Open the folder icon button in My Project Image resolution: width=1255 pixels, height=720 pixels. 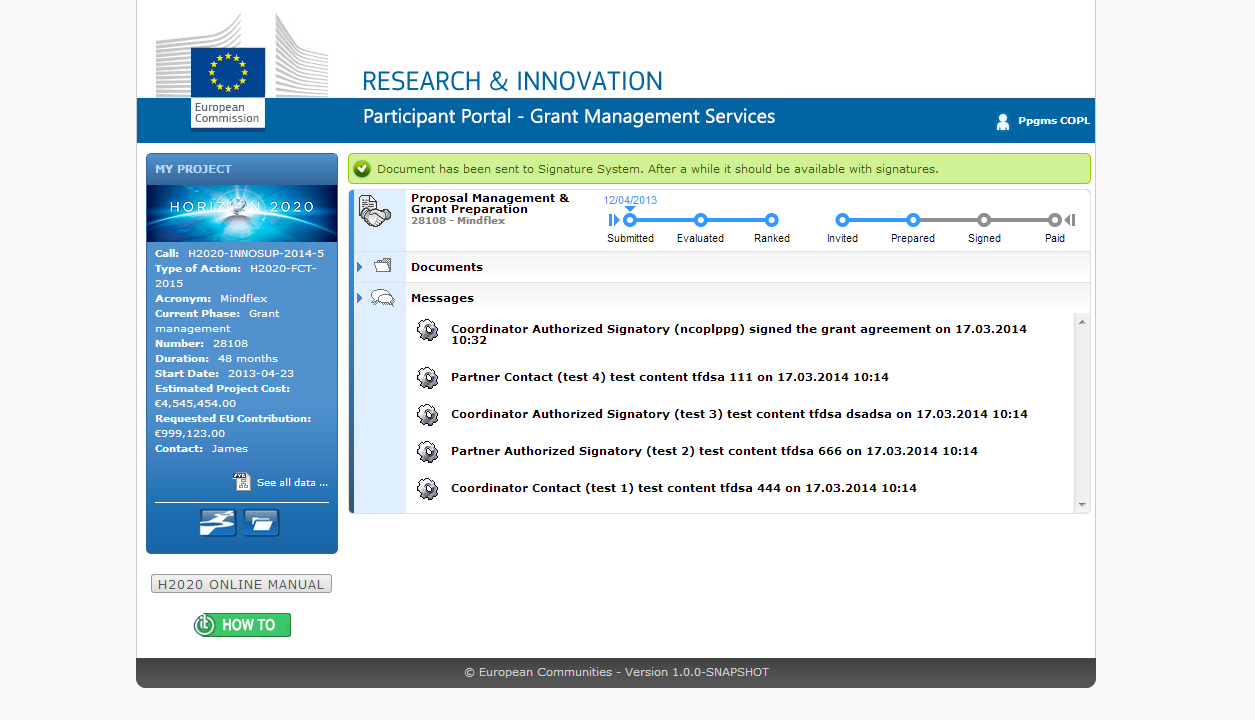261,522
